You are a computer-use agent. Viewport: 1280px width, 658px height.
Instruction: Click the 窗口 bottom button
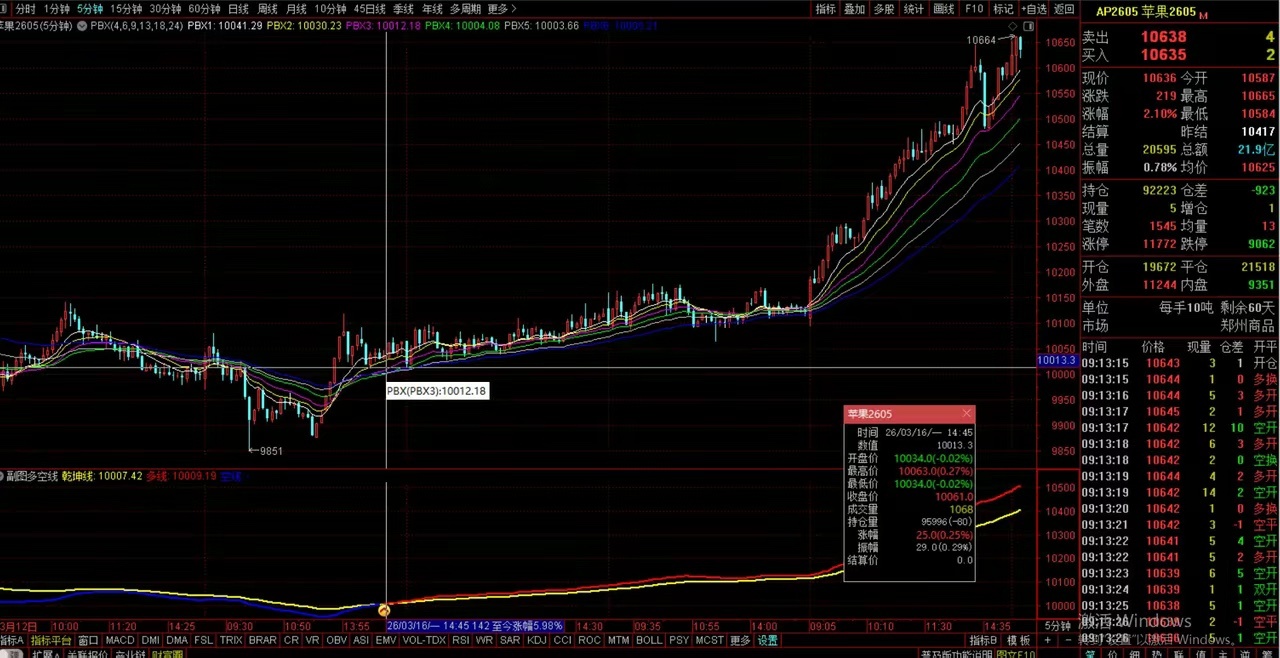pyautogui.click(x=88, y=640)
